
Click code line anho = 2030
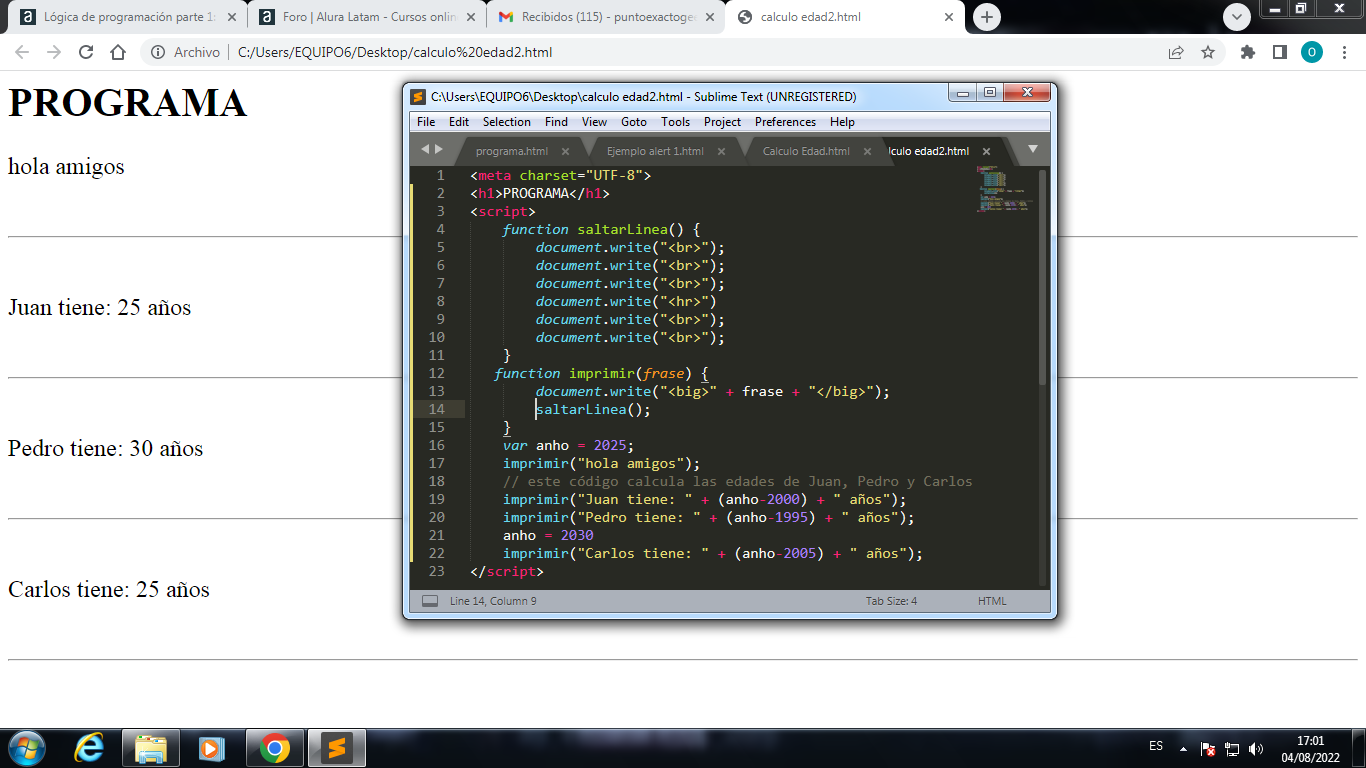coord(548,535)
